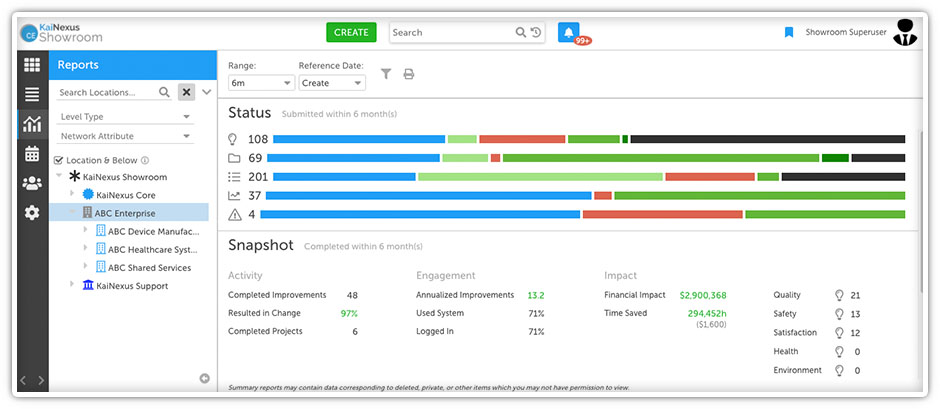Open the notifications bell
940x409 pixels.
[x=568, y=32]
